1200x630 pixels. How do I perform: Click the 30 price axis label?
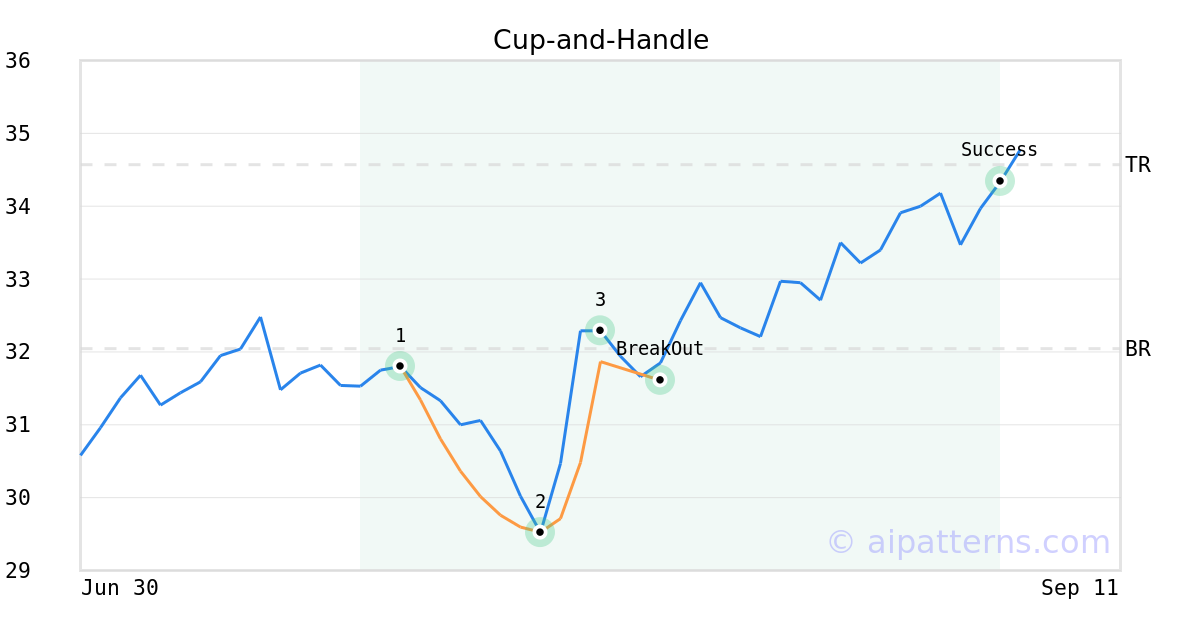(x=18, y=498)
